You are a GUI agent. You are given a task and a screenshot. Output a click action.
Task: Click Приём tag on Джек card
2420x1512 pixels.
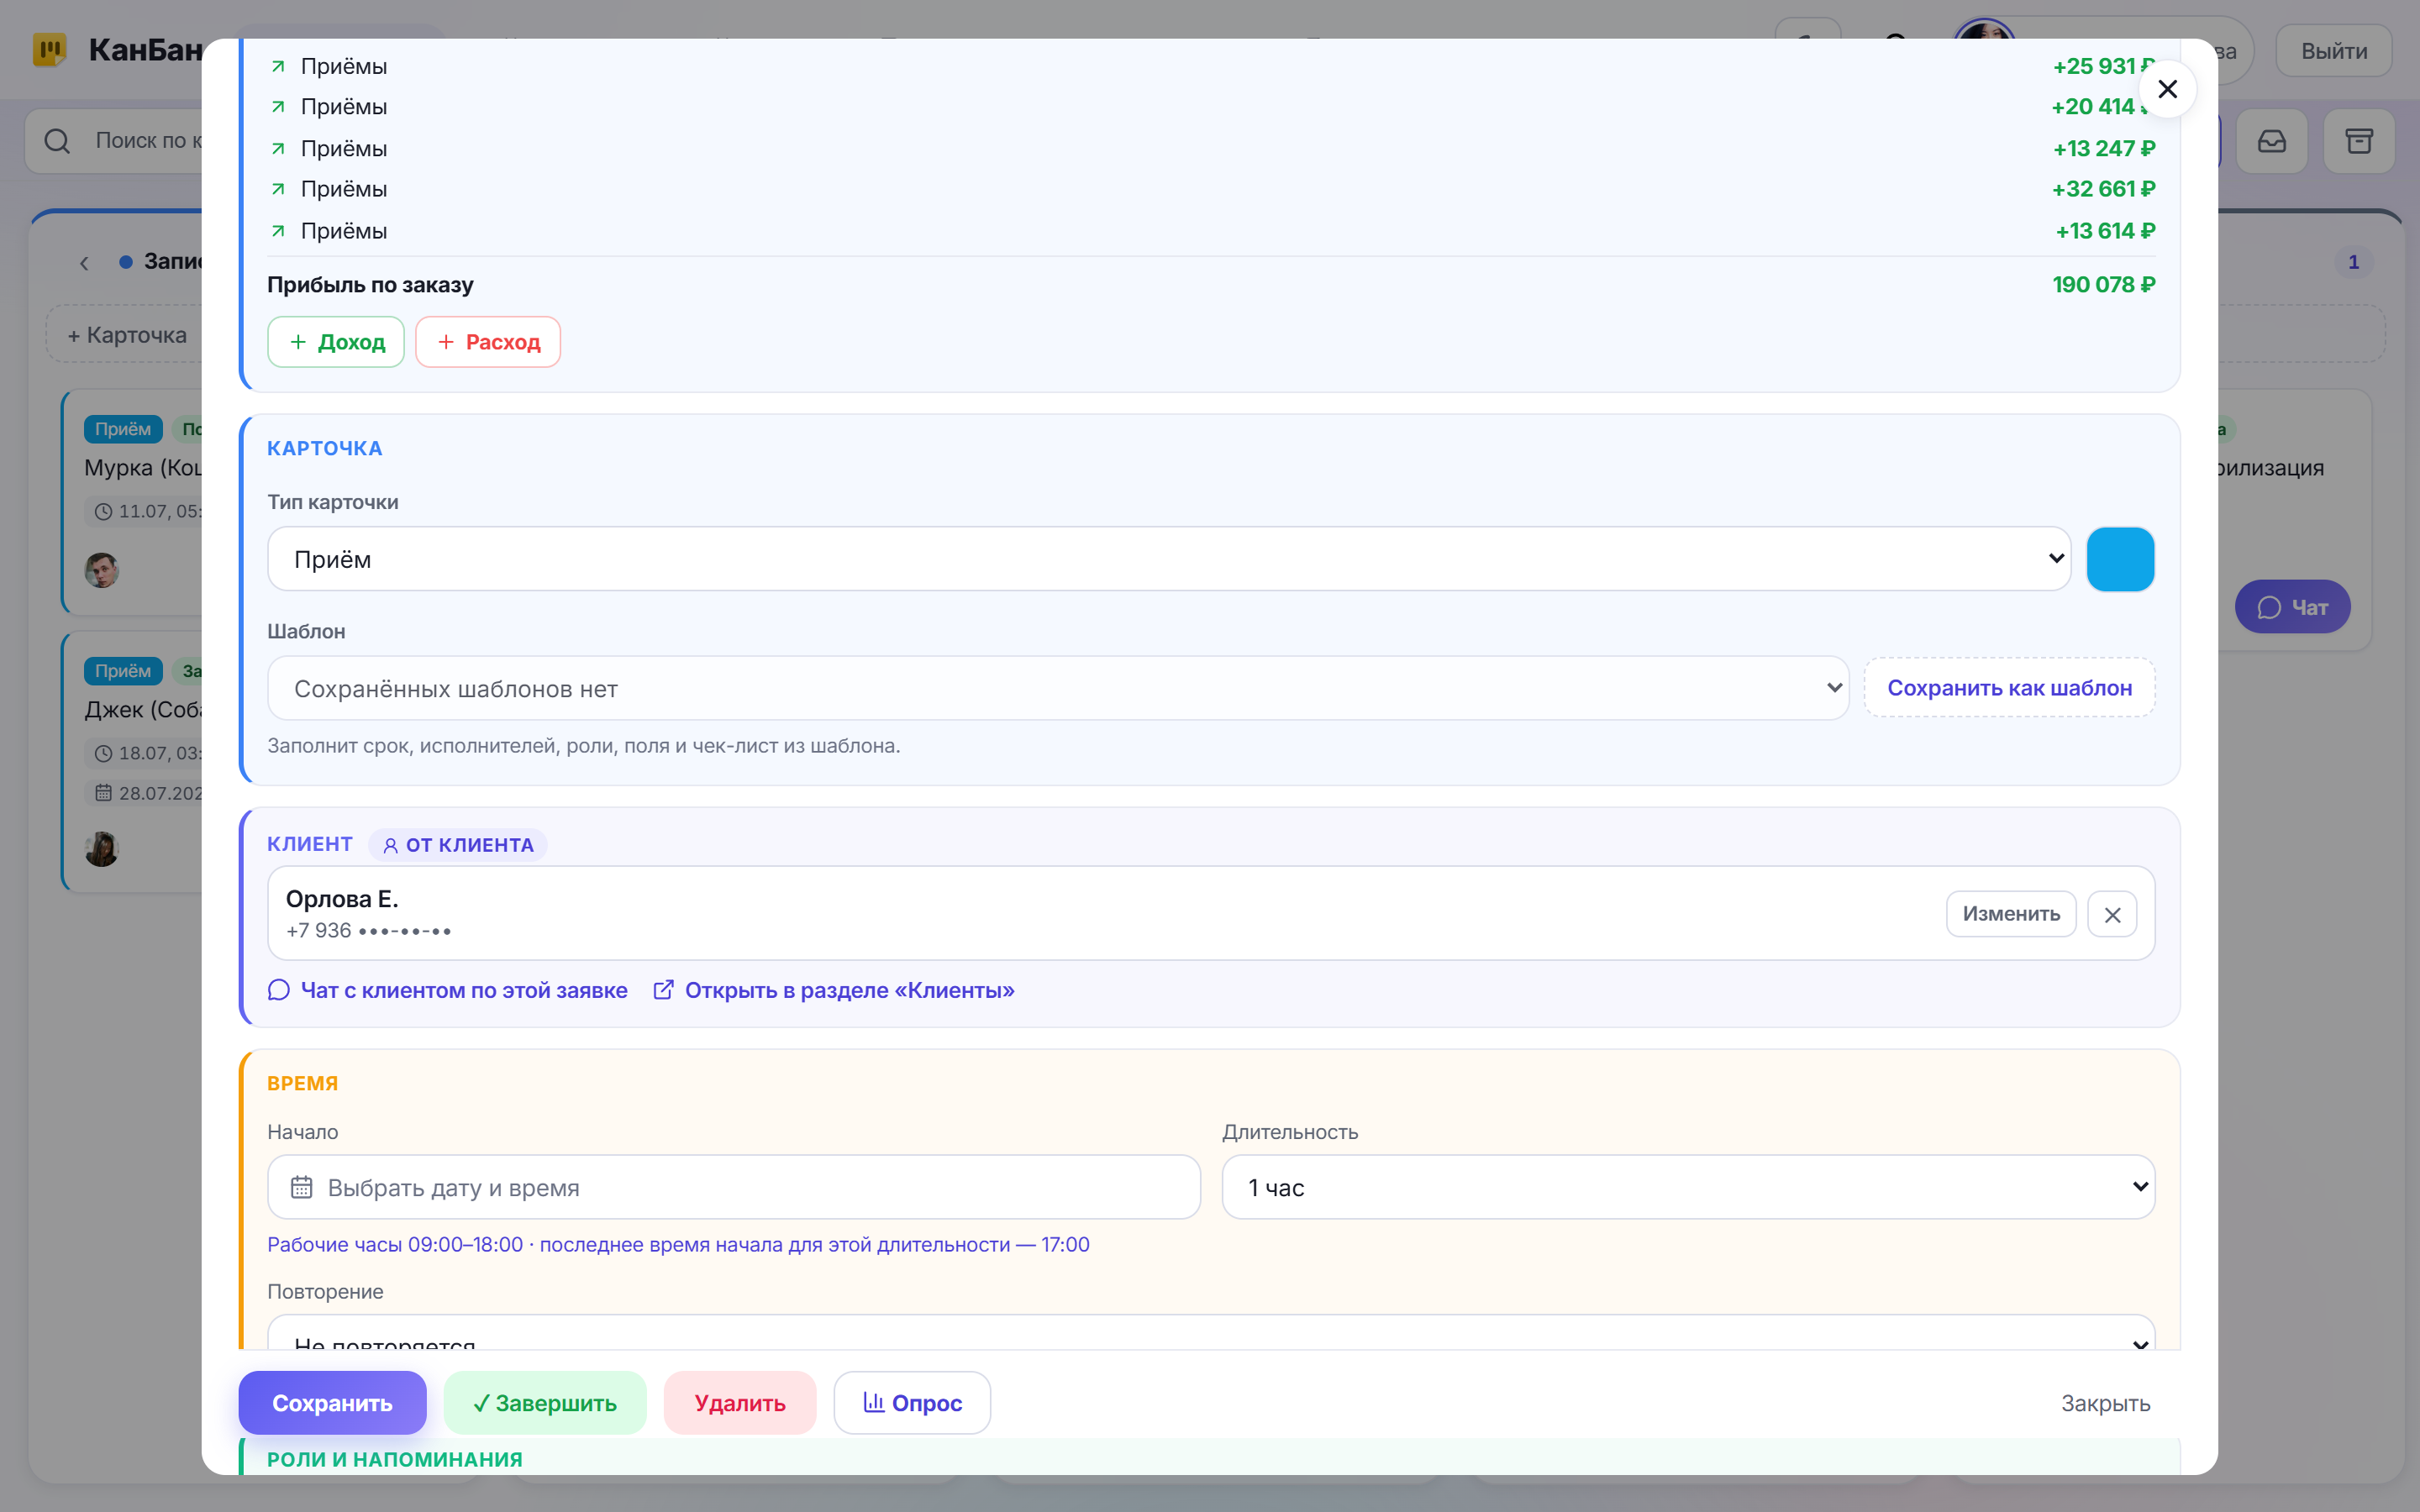tap(123, 671)
